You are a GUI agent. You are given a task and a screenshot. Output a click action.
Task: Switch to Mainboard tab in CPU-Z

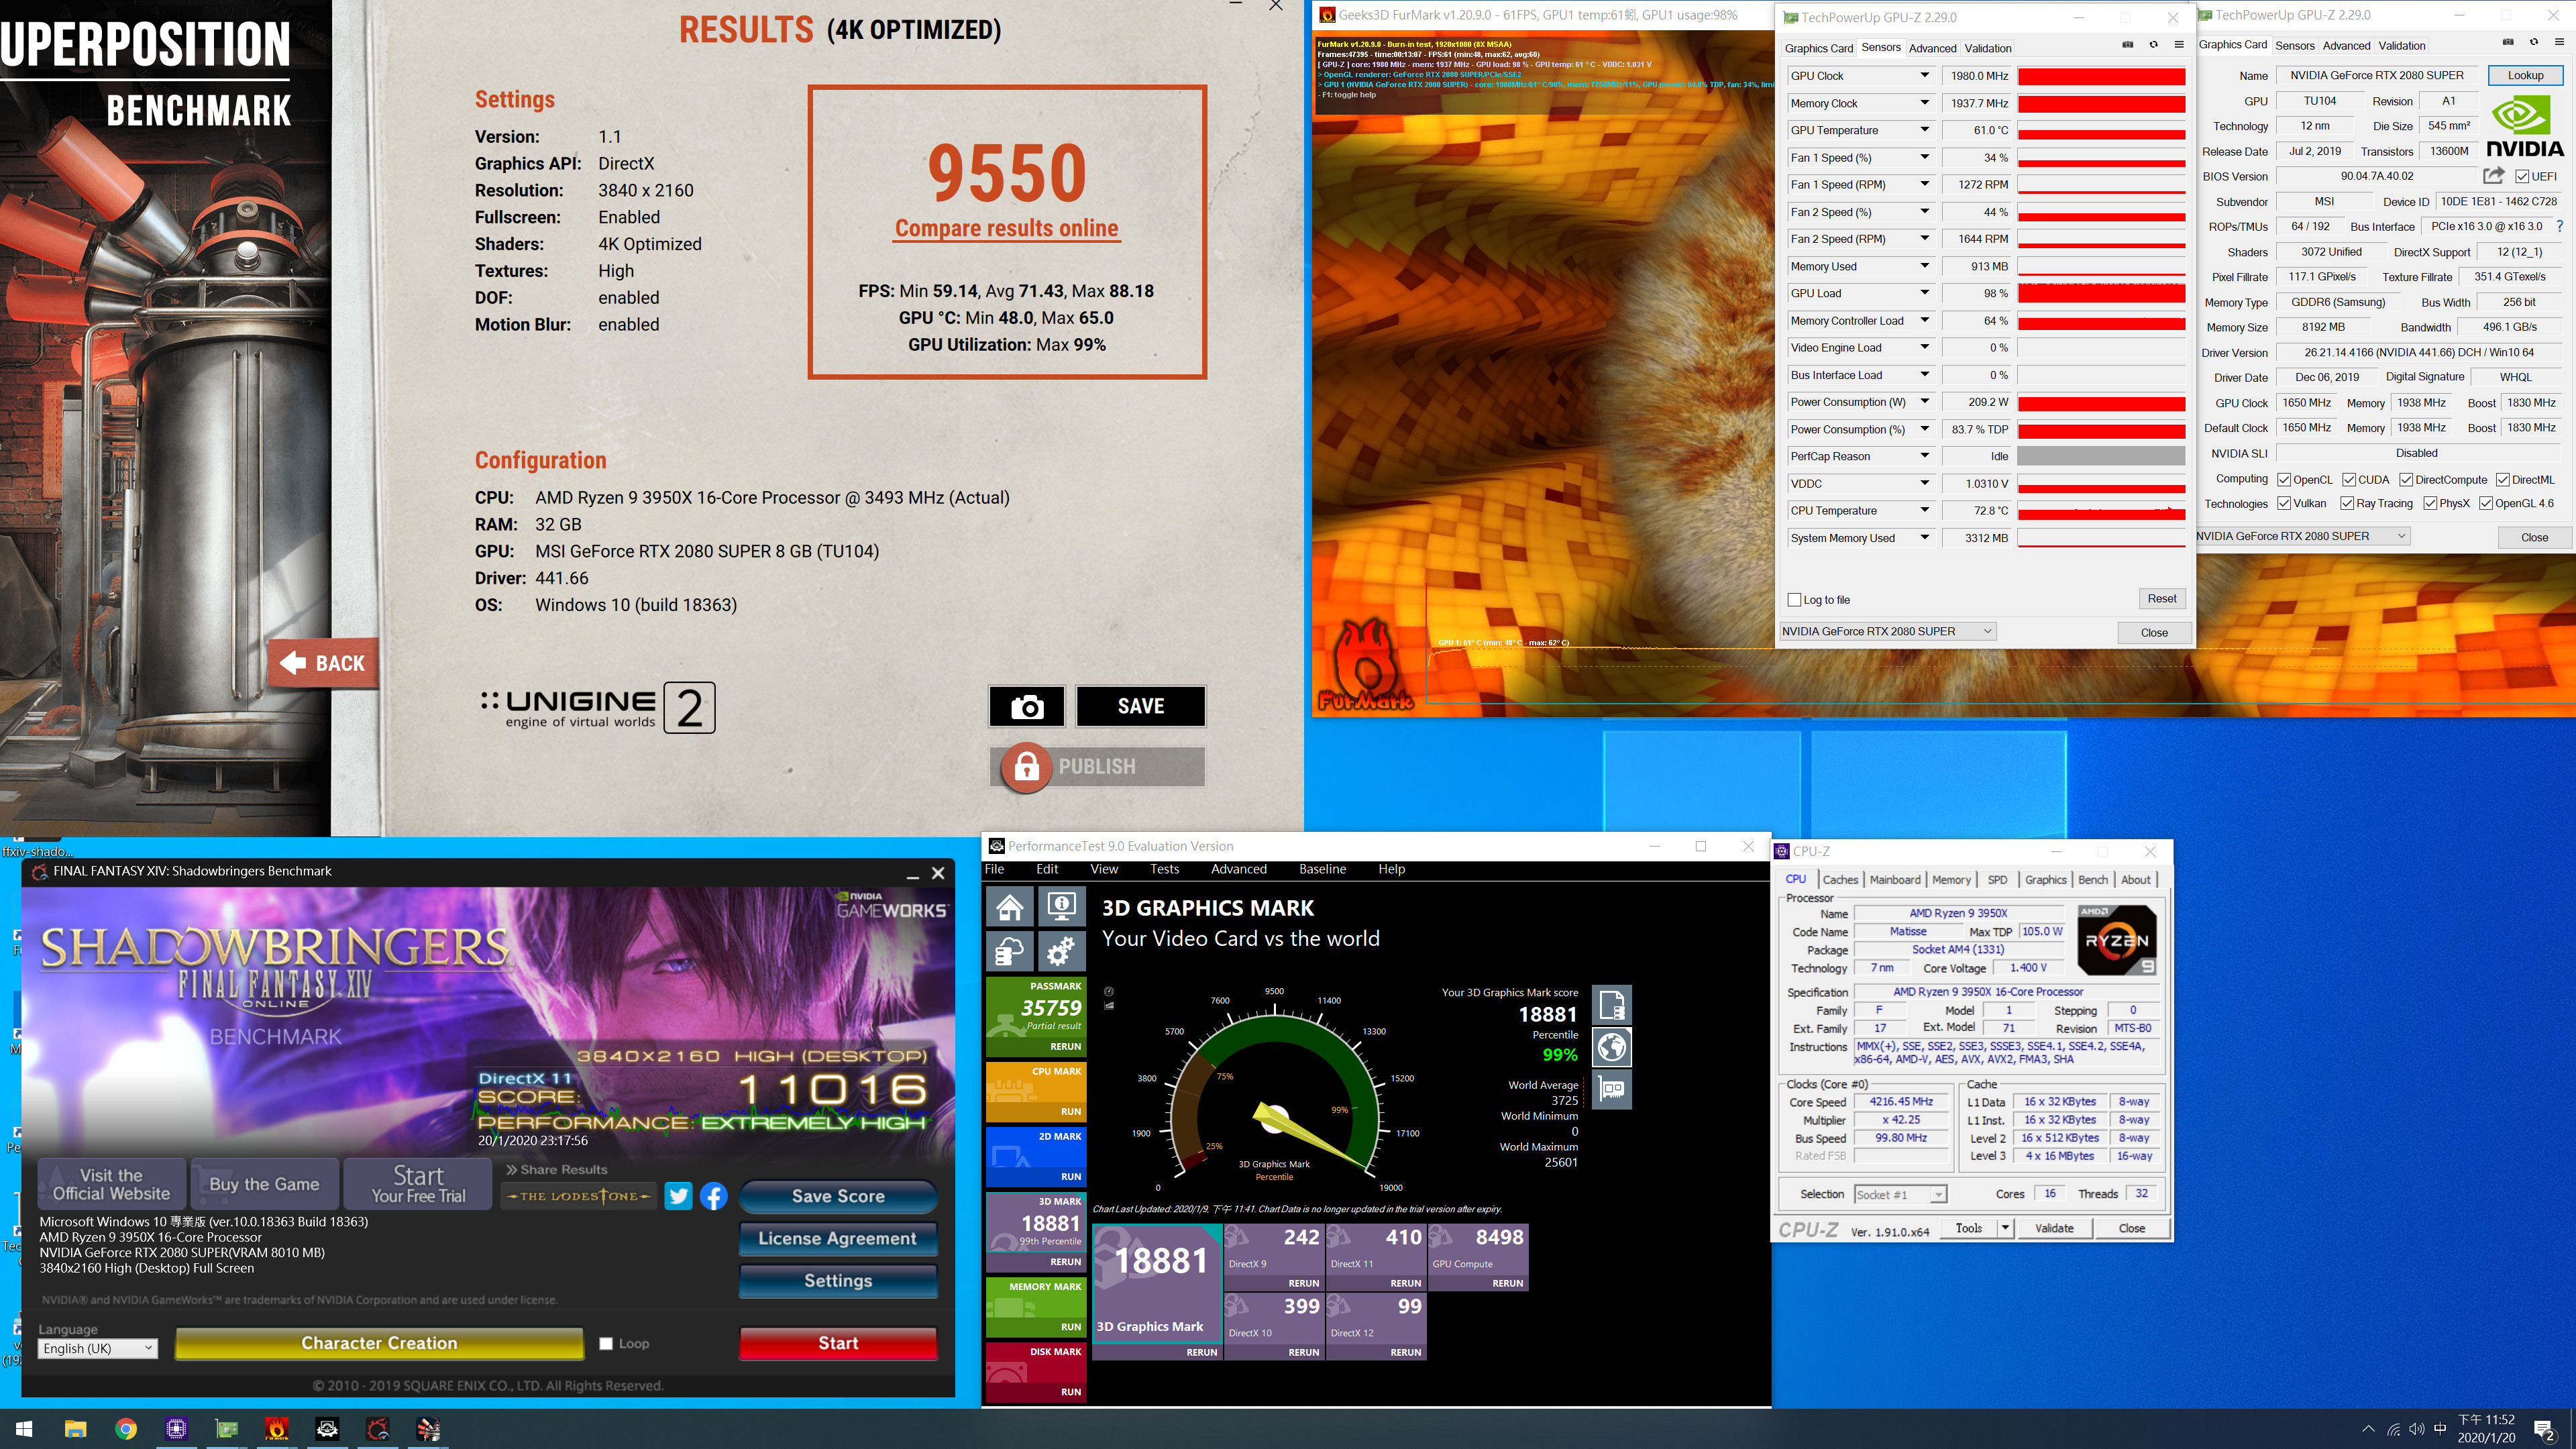1895,879
